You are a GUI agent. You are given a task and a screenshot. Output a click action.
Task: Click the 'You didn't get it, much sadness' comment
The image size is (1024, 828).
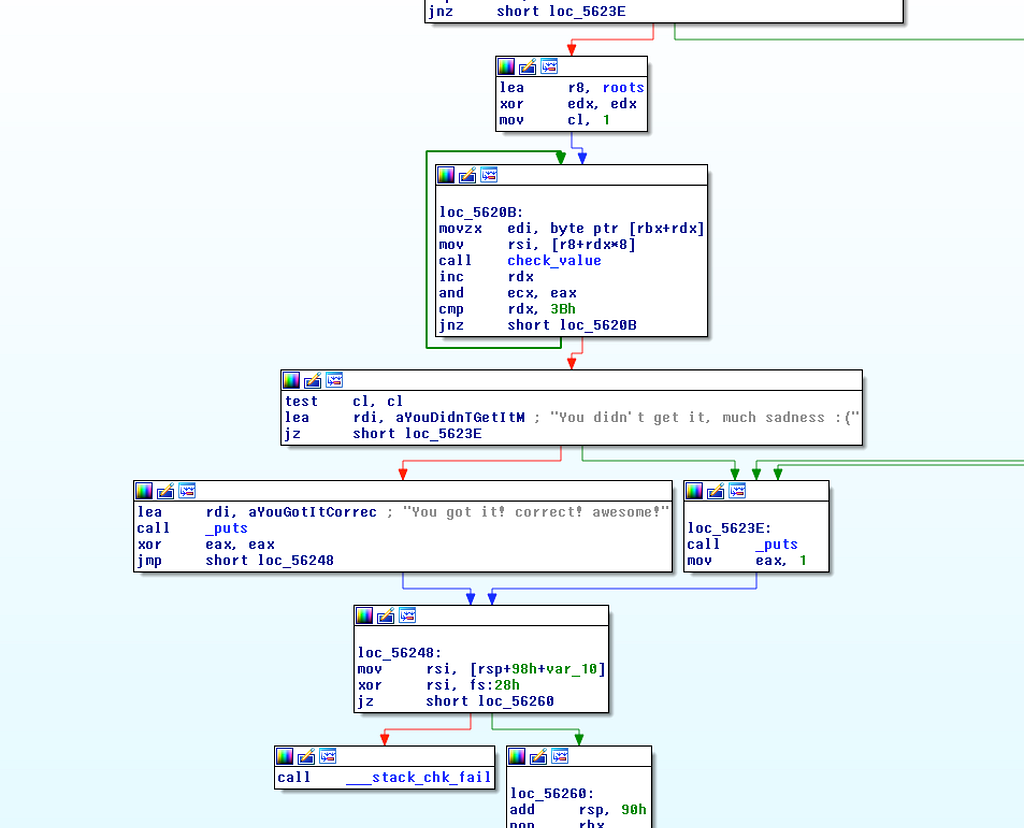704,417
